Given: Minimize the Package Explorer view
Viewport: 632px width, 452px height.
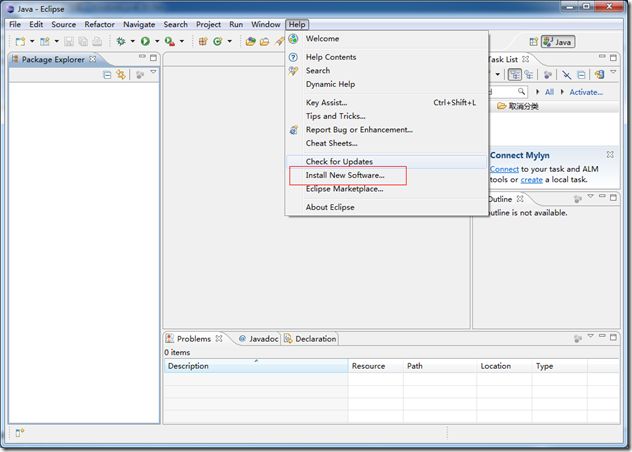Looking at the screenshot, I should (142, 57).
